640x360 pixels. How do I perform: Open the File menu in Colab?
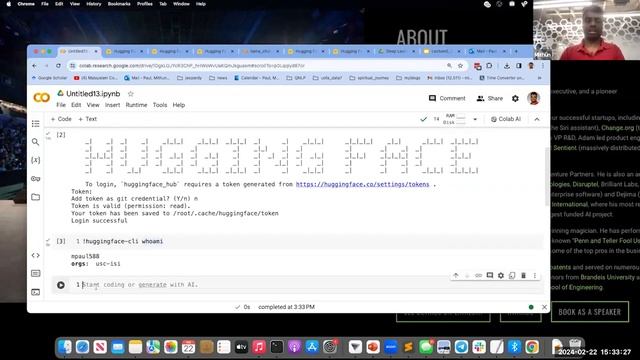[61, 105]
